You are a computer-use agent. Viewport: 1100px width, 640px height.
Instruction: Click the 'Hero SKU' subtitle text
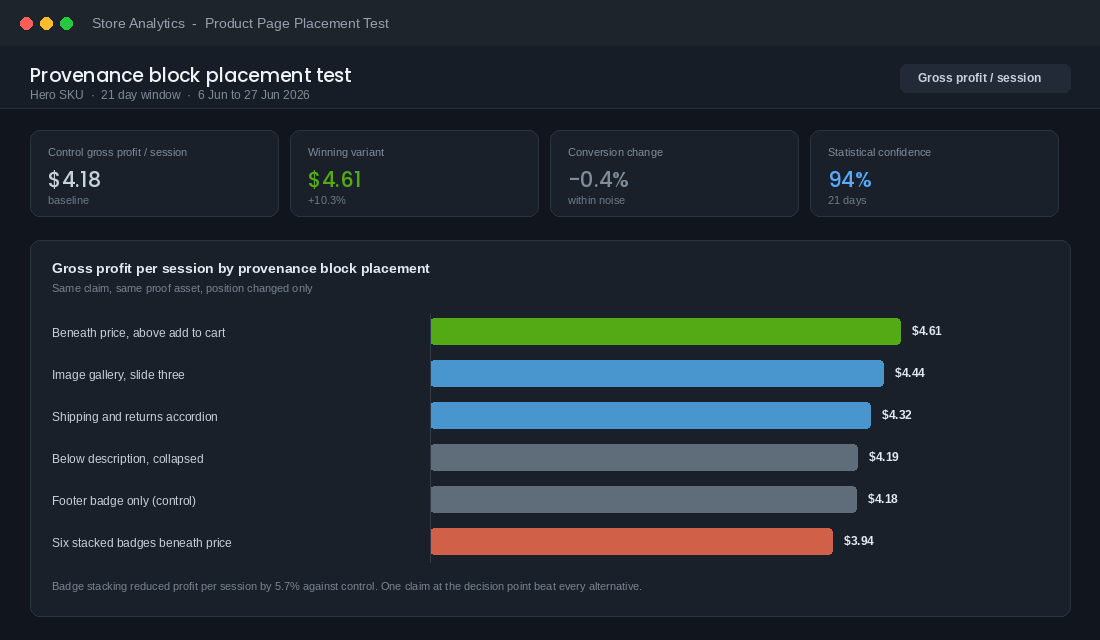tap(57, 95)
